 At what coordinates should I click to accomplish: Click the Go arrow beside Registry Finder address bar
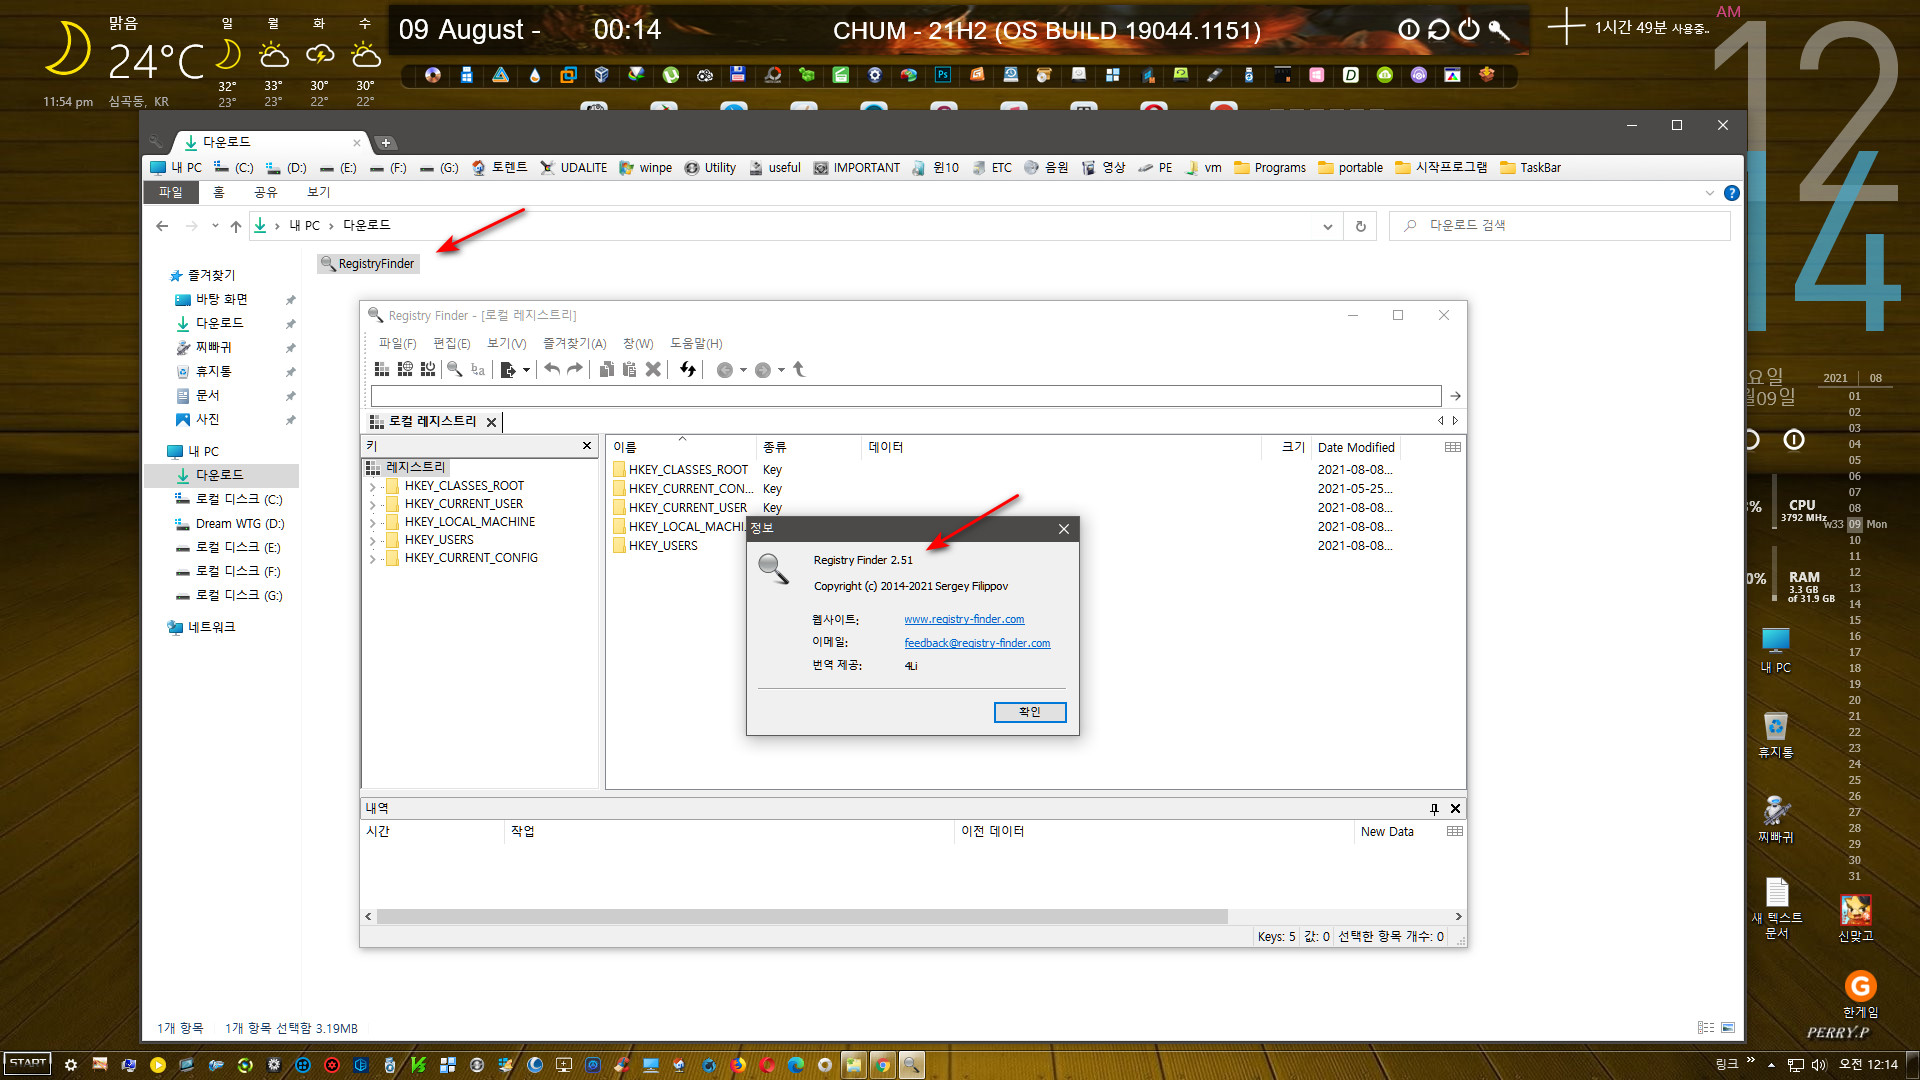pos(1455,396)
